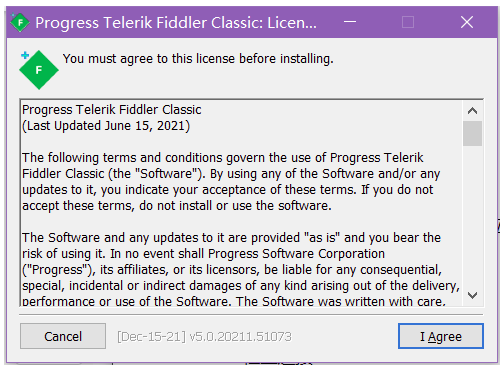Click the "You must agree to this license" message
This screenshot has height=365, width=502.
198,59
